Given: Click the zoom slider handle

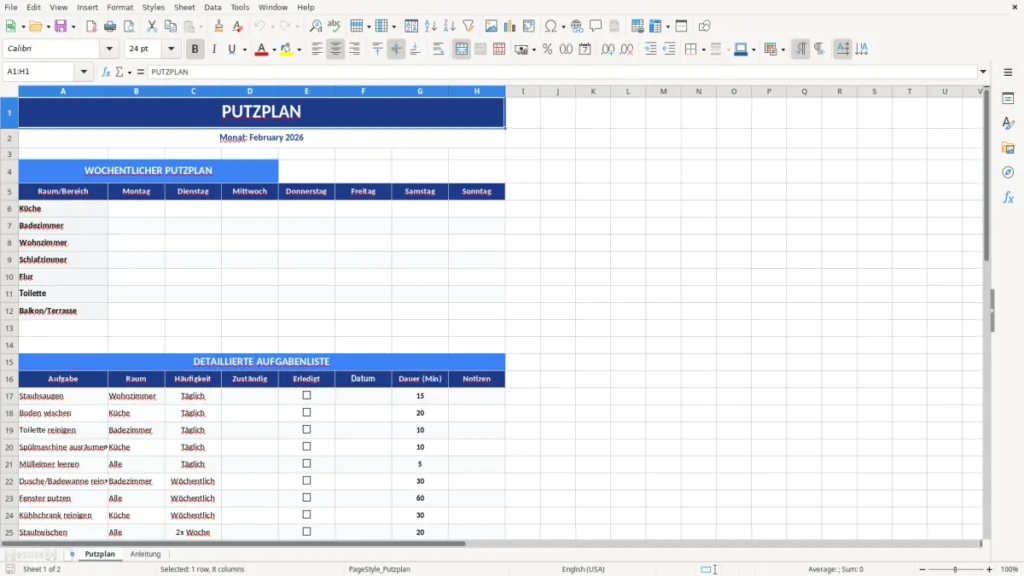Looking at the screenshot, I should point(955,569).
